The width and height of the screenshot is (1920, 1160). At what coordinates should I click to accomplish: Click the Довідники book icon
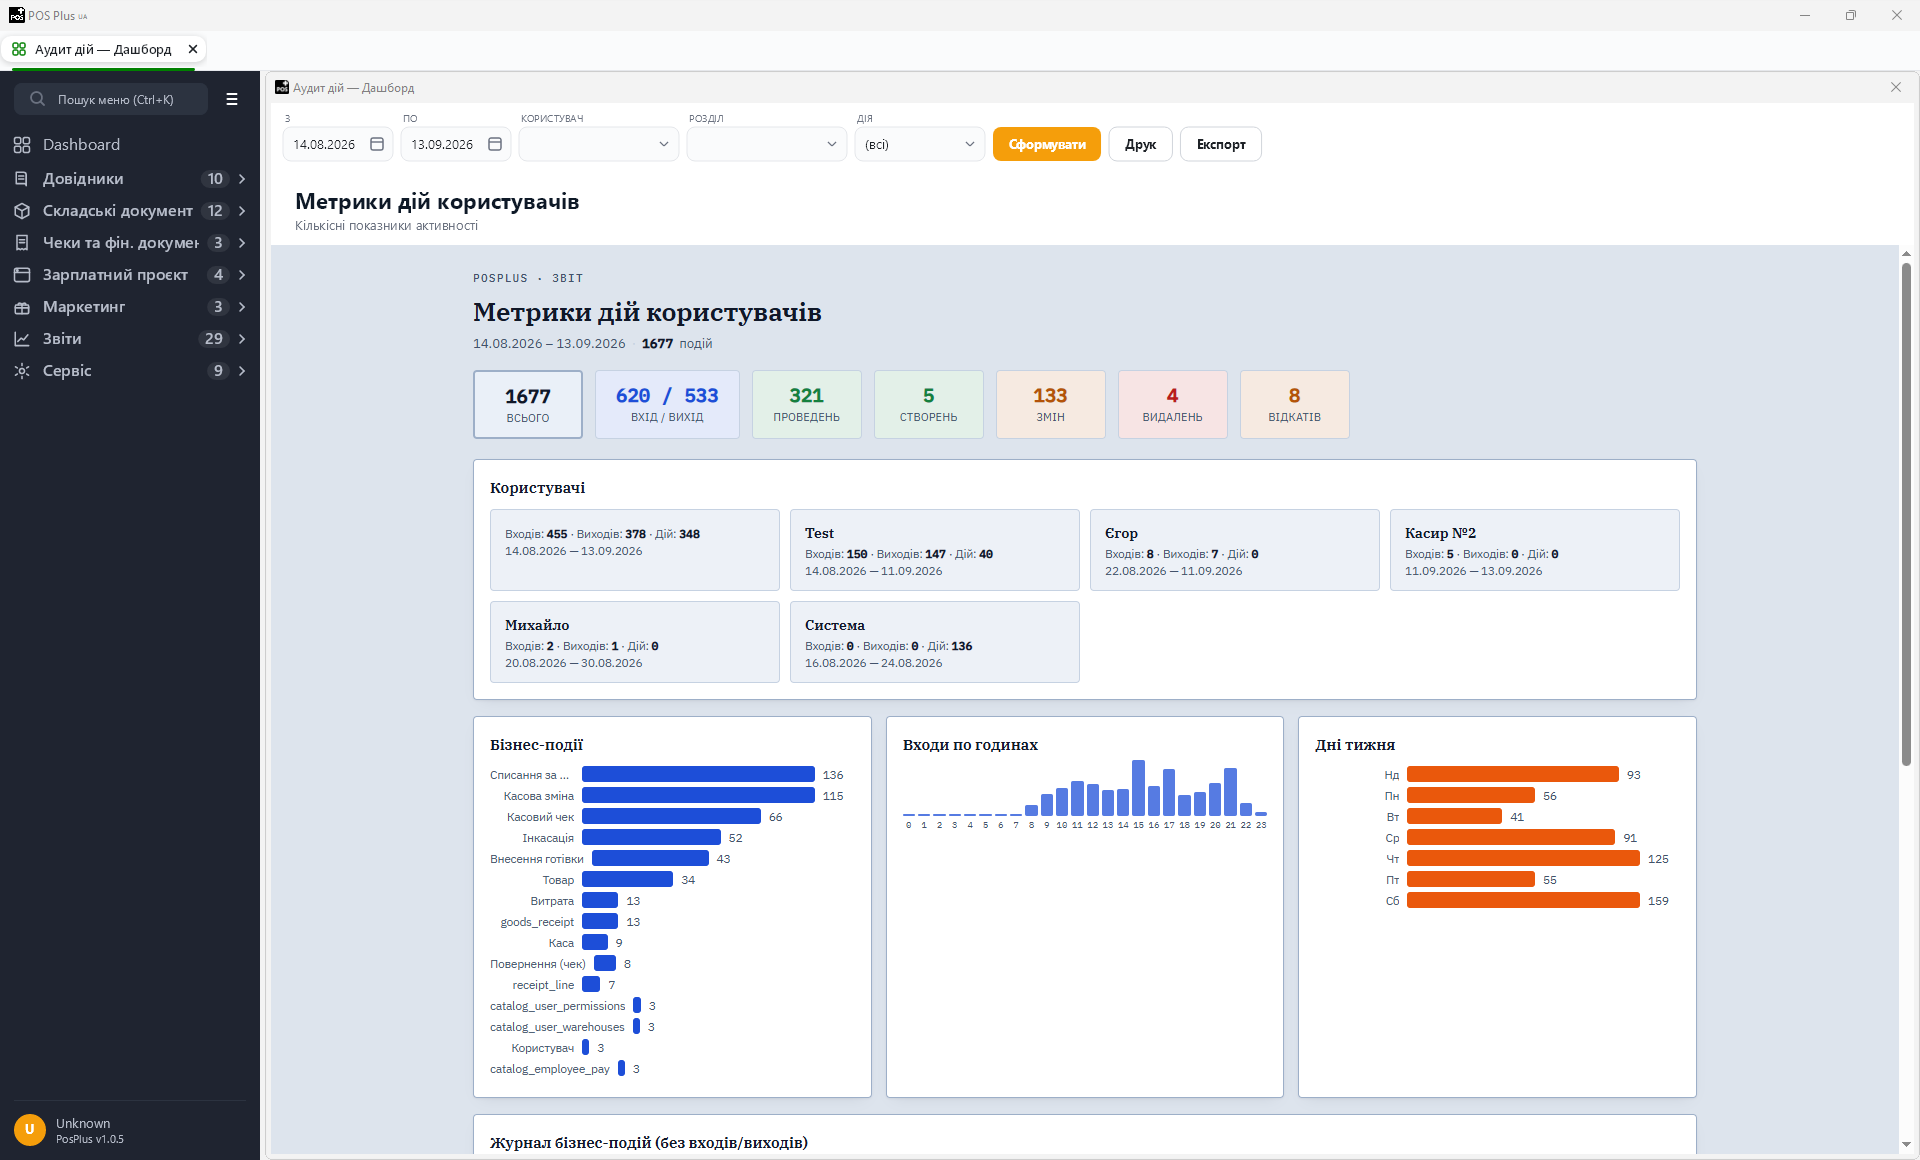pyautogui.click(x=22, y=179)
